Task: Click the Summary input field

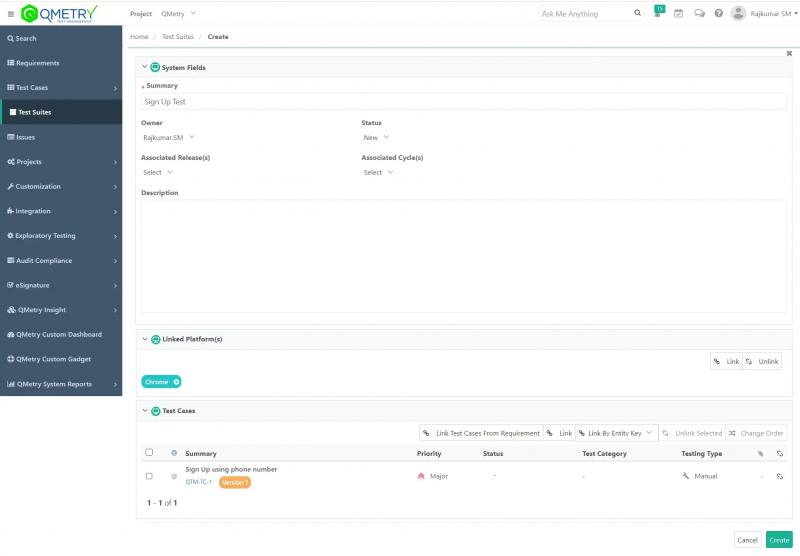Action: pos(464,102)
